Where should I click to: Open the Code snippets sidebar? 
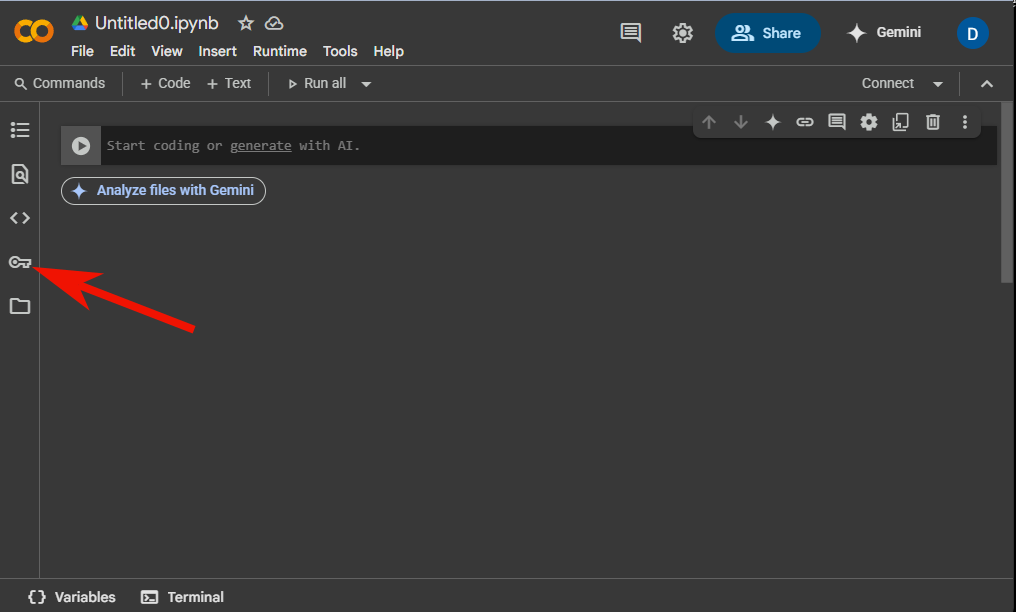click(20, 218)
